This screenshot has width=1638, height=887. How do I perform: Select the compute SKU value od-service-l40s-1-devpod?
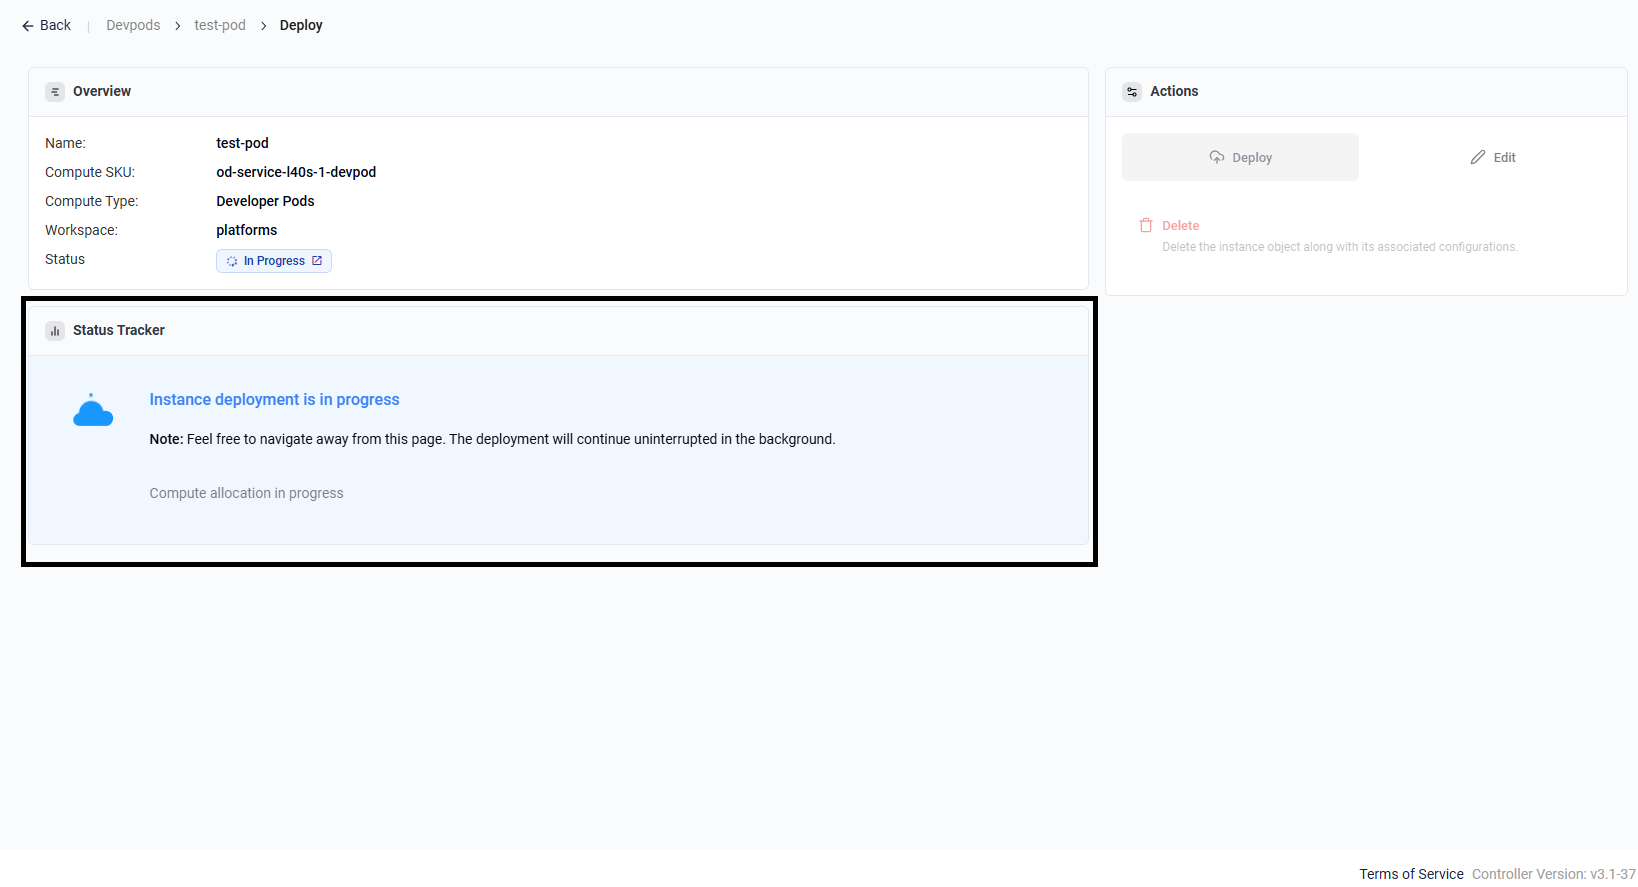click(x=296, y=172)
